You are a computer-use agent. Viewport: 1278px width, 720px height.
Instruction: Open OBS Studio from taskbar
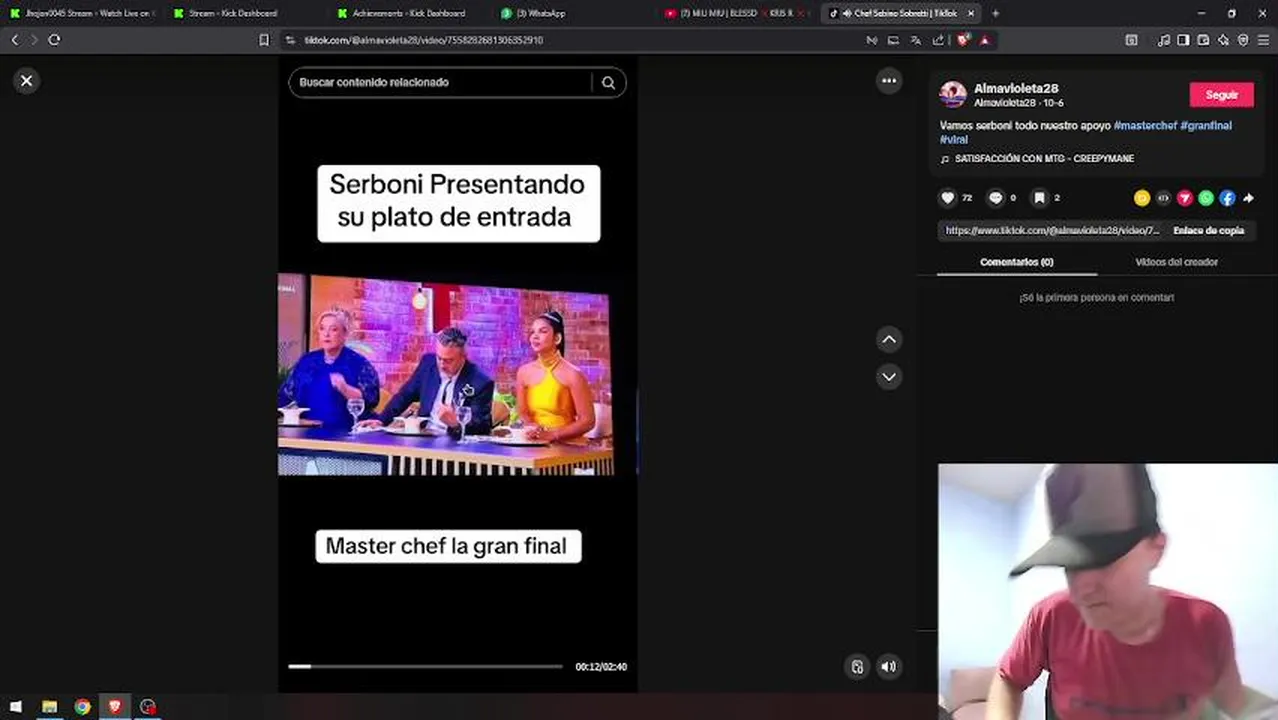148,707
